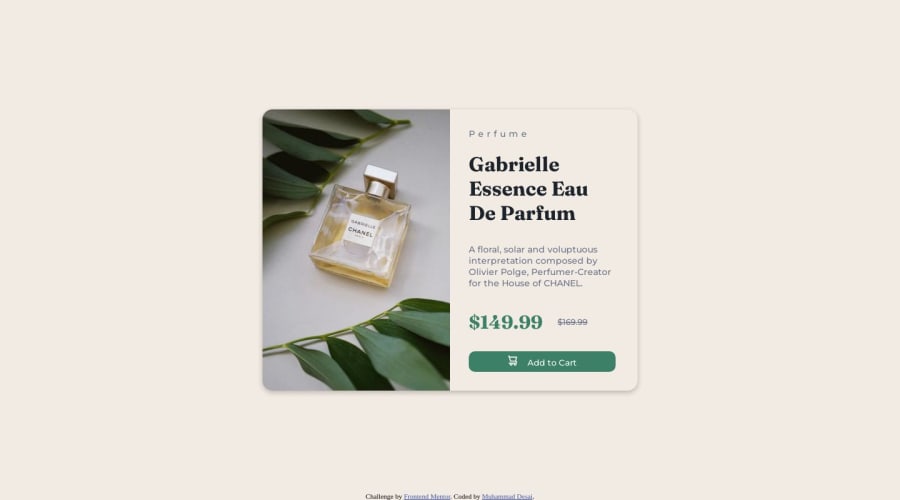Click the Add to Cart button label
Viewport: 900px width, 500px height.
(552, 363)
